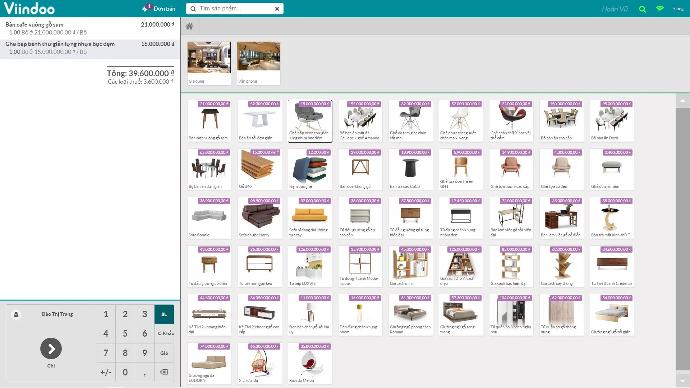The image size is (690, 388).
Task: Select the highlighted quantity mode button
Action: point(164,314)
